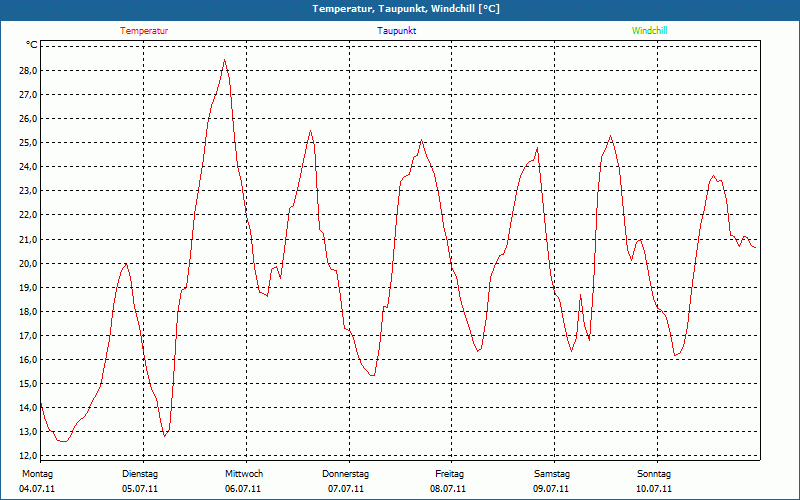This screenshot has width=800, height=500.
Task: Click the date '05.07.11'
Action: tap(140, 489)
